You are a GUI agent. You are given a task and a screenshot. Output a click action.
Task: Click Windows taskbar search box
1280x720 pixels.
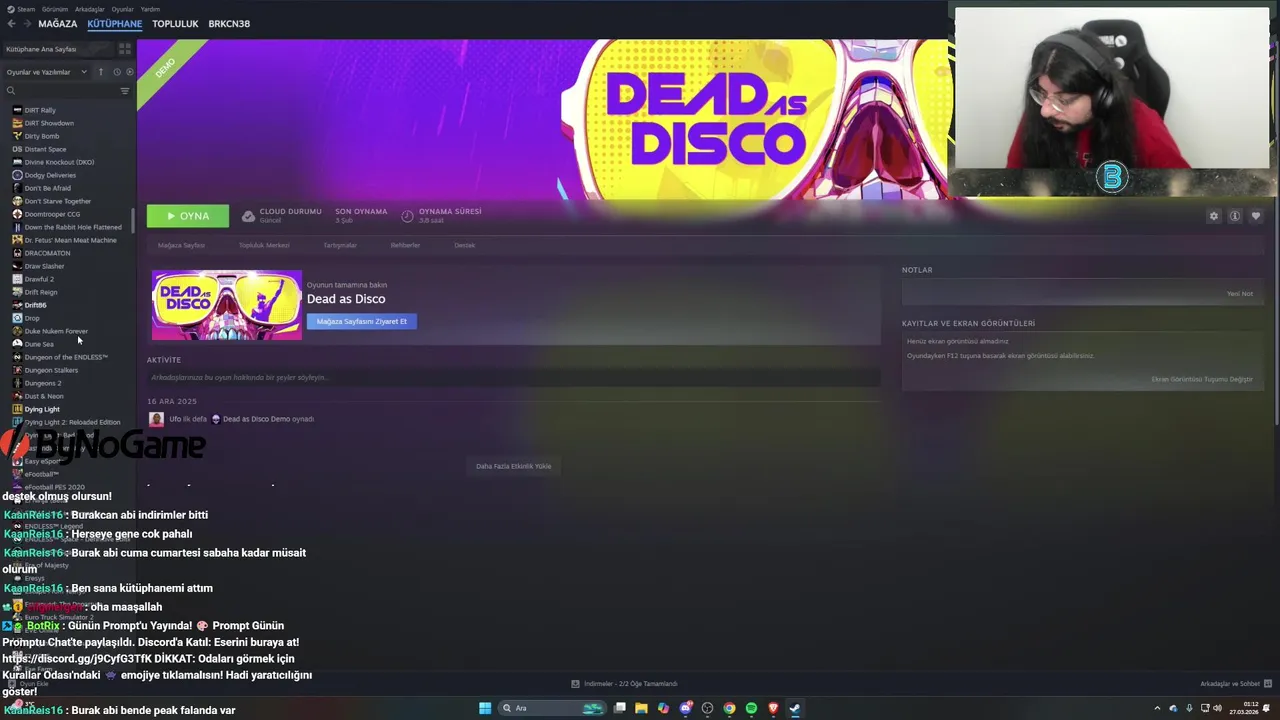coord(551,708)
